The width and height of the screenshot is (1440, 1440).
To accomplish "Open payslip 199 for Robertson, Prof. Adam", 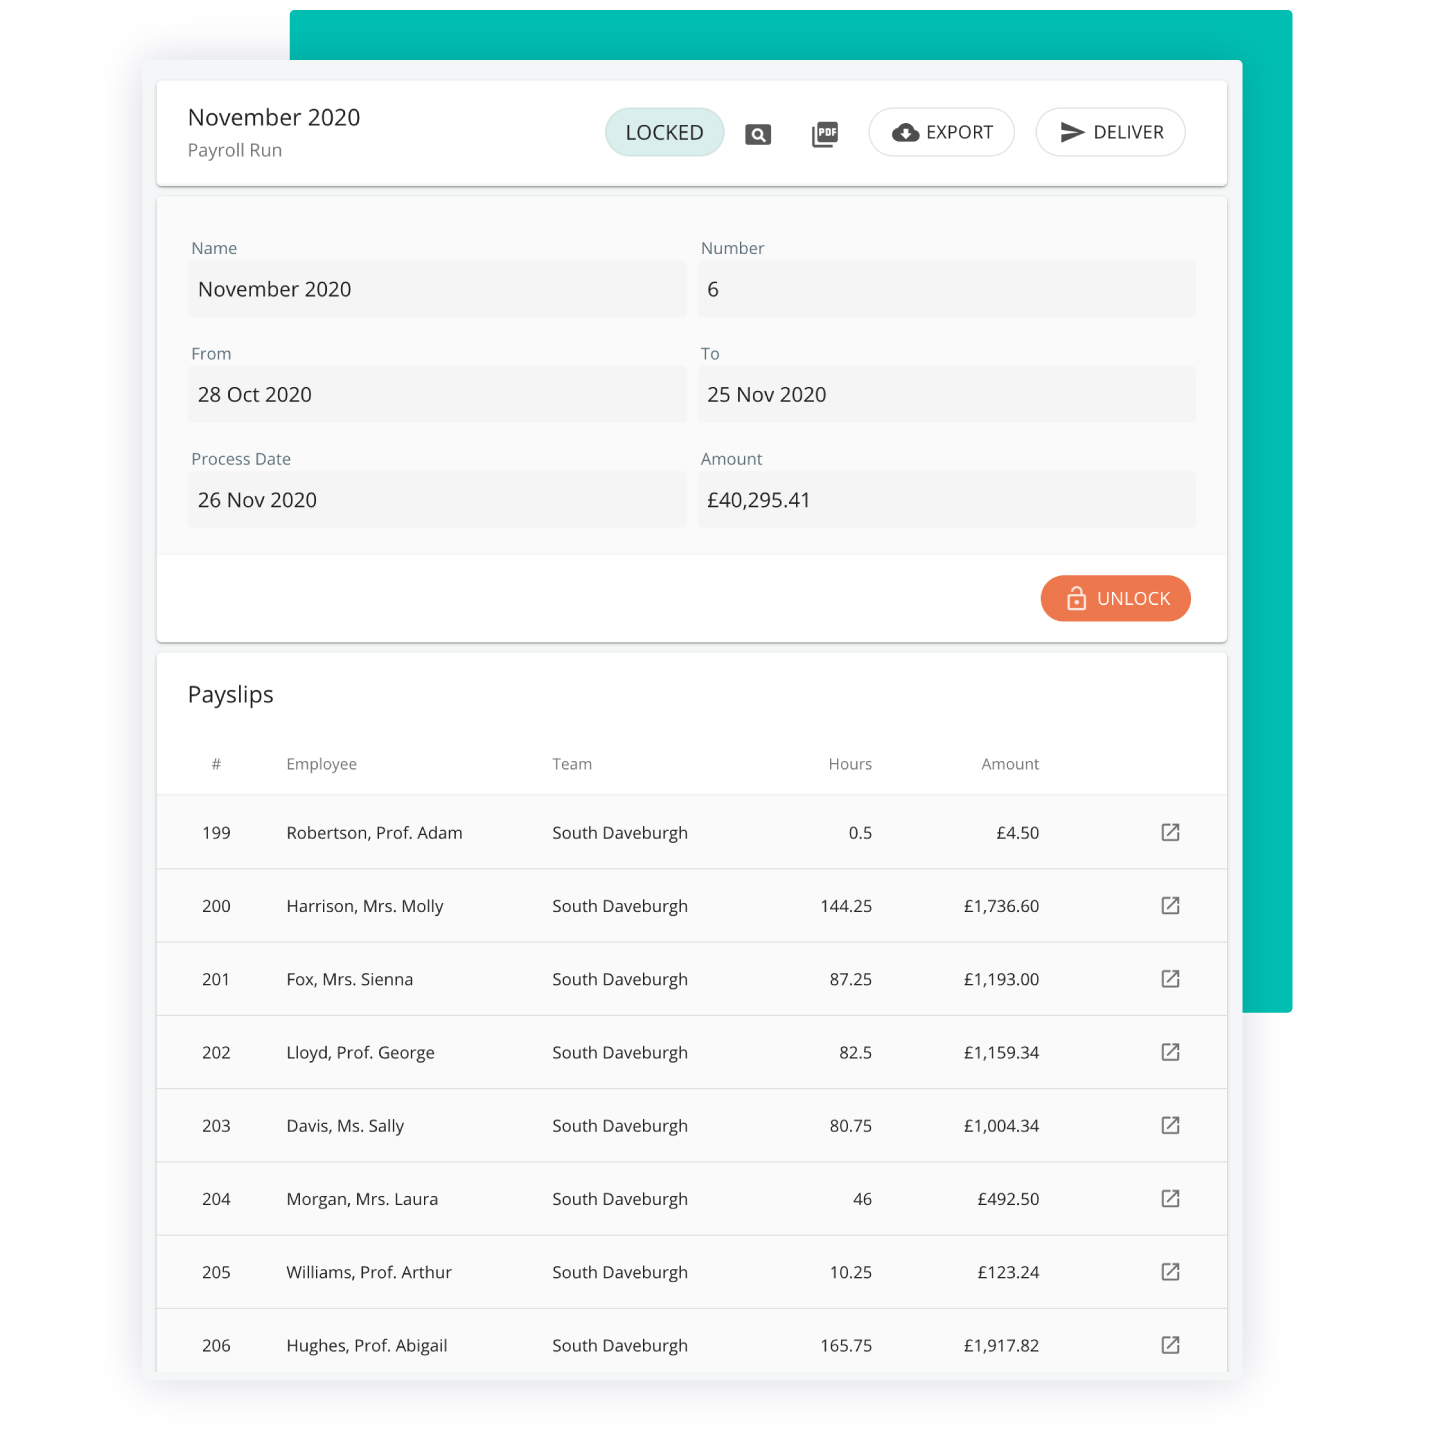I will (x=1170, y=832).
